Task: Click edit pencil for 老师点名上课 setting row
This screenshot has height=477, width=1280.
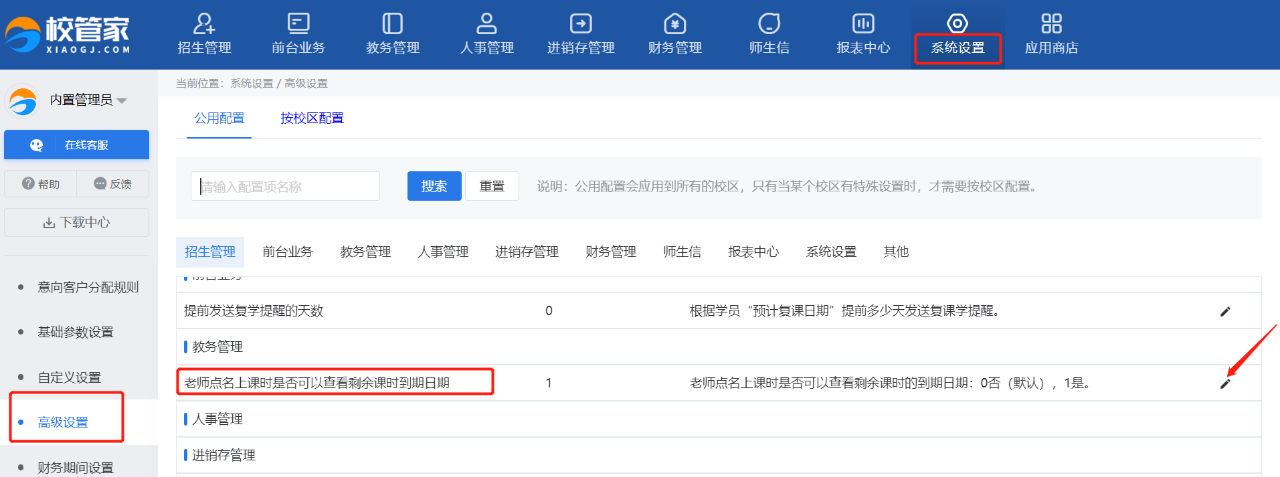Action: tap(1225, 383)
